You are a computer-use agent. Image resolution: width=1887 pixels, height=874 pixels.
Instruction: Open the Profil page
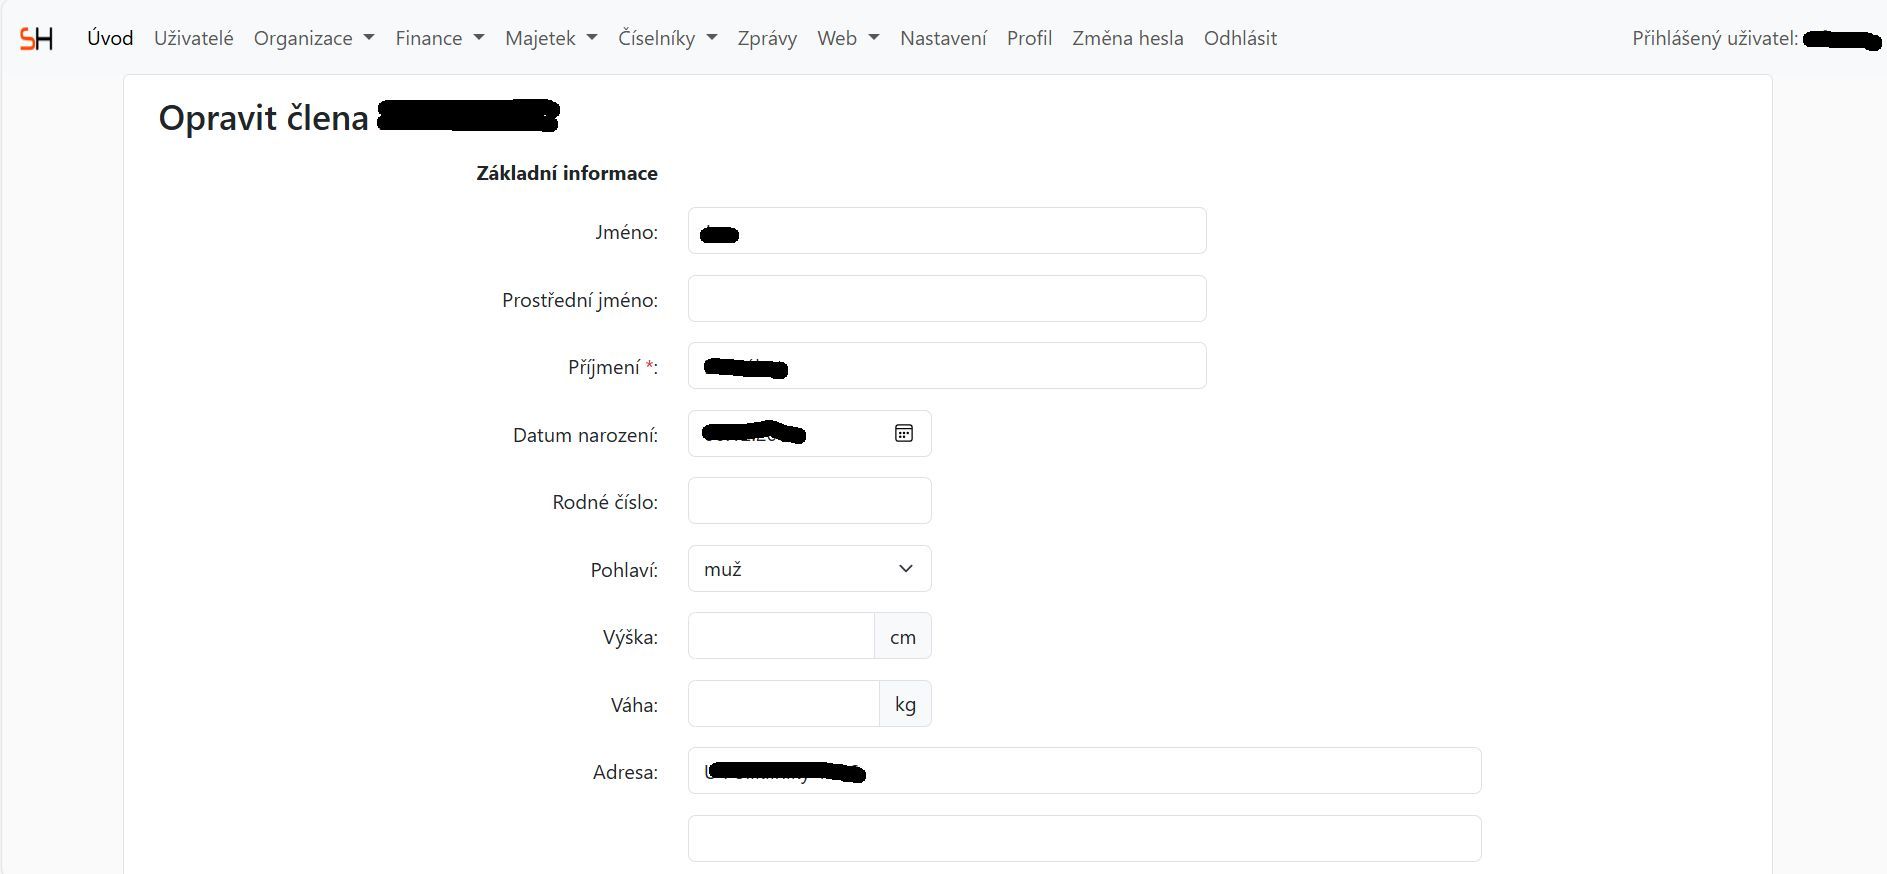click(x=1029, y=38)
